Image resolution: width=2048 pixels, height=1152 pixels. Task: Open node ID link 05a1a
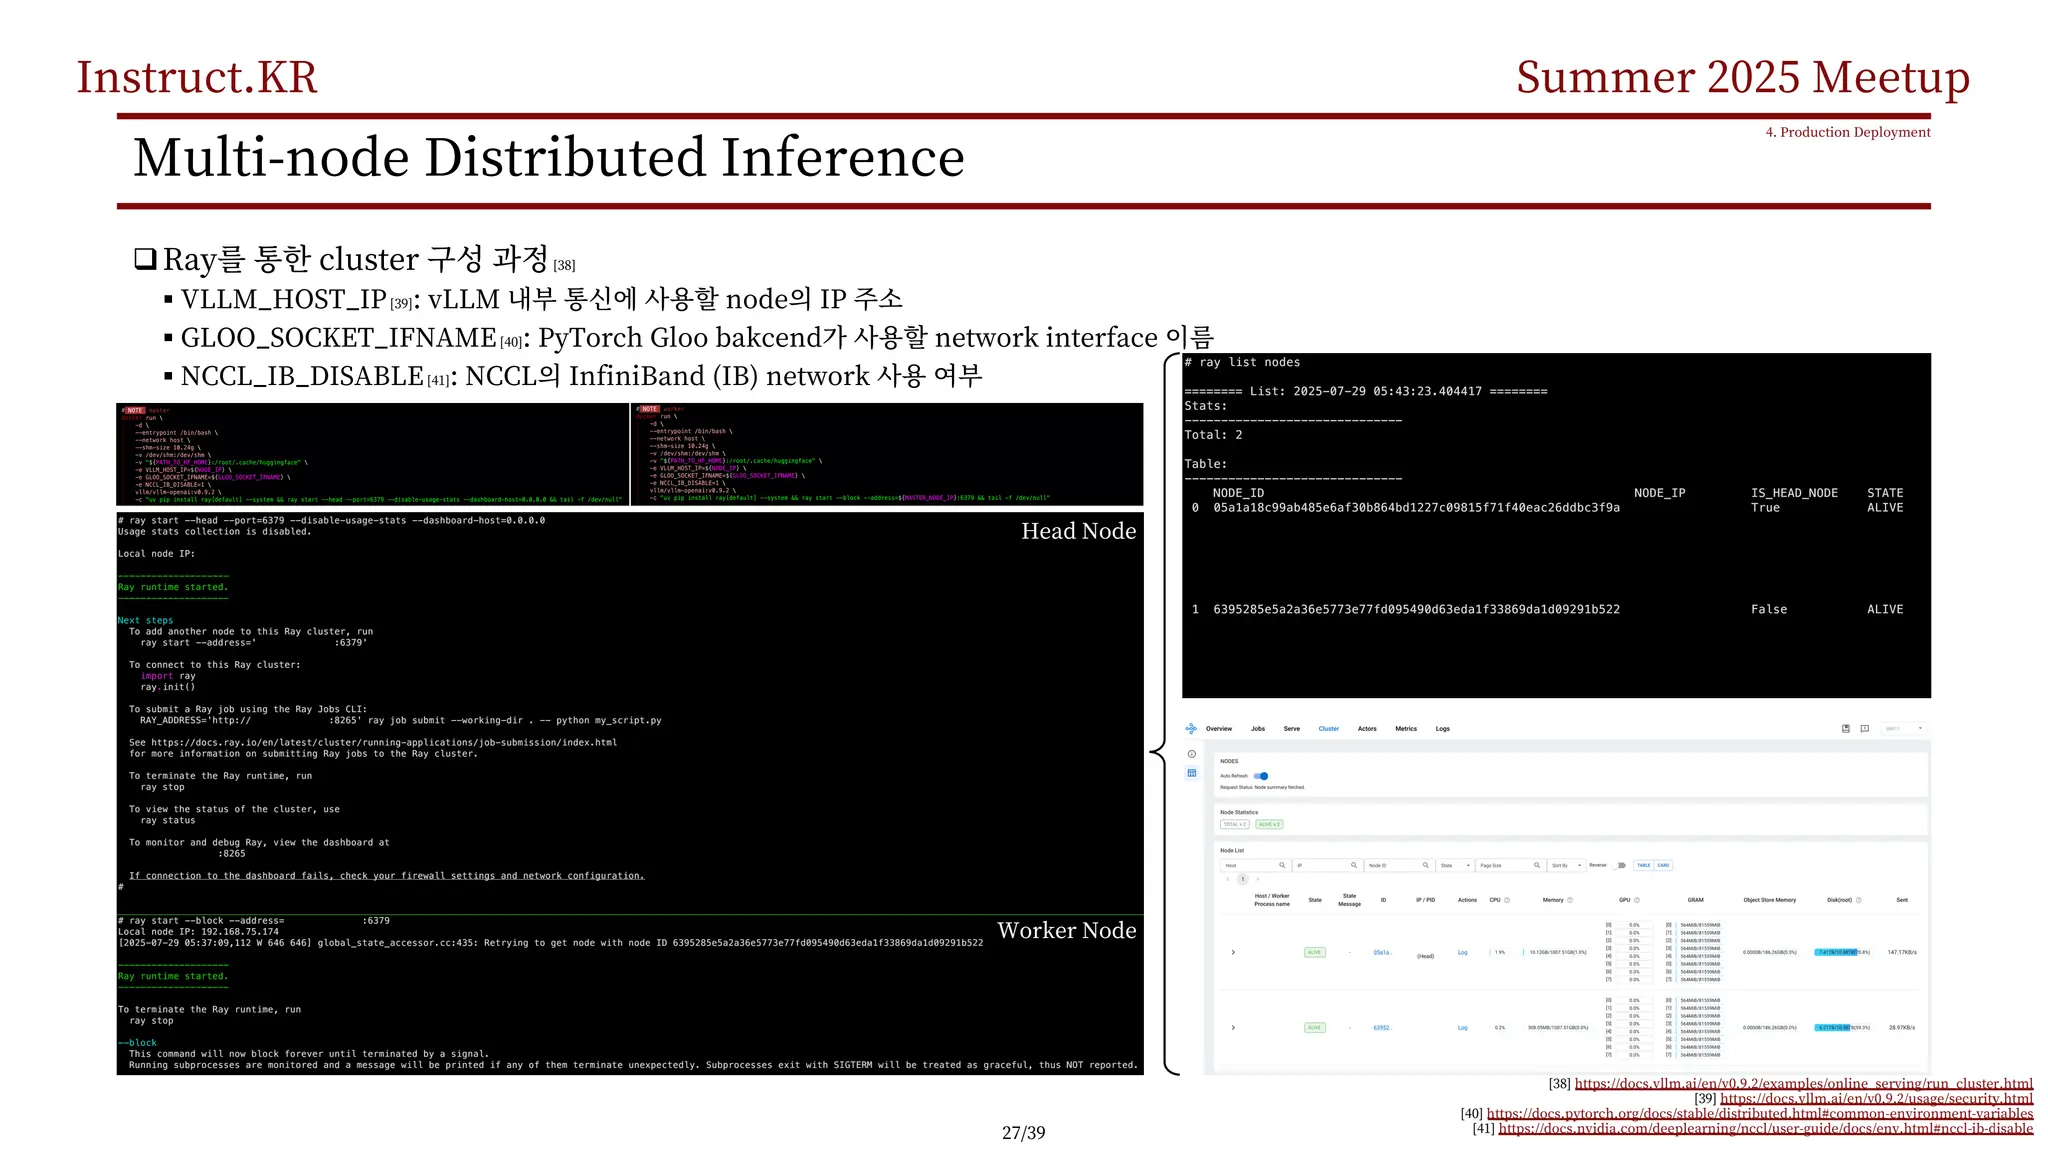coord(1381,952)
